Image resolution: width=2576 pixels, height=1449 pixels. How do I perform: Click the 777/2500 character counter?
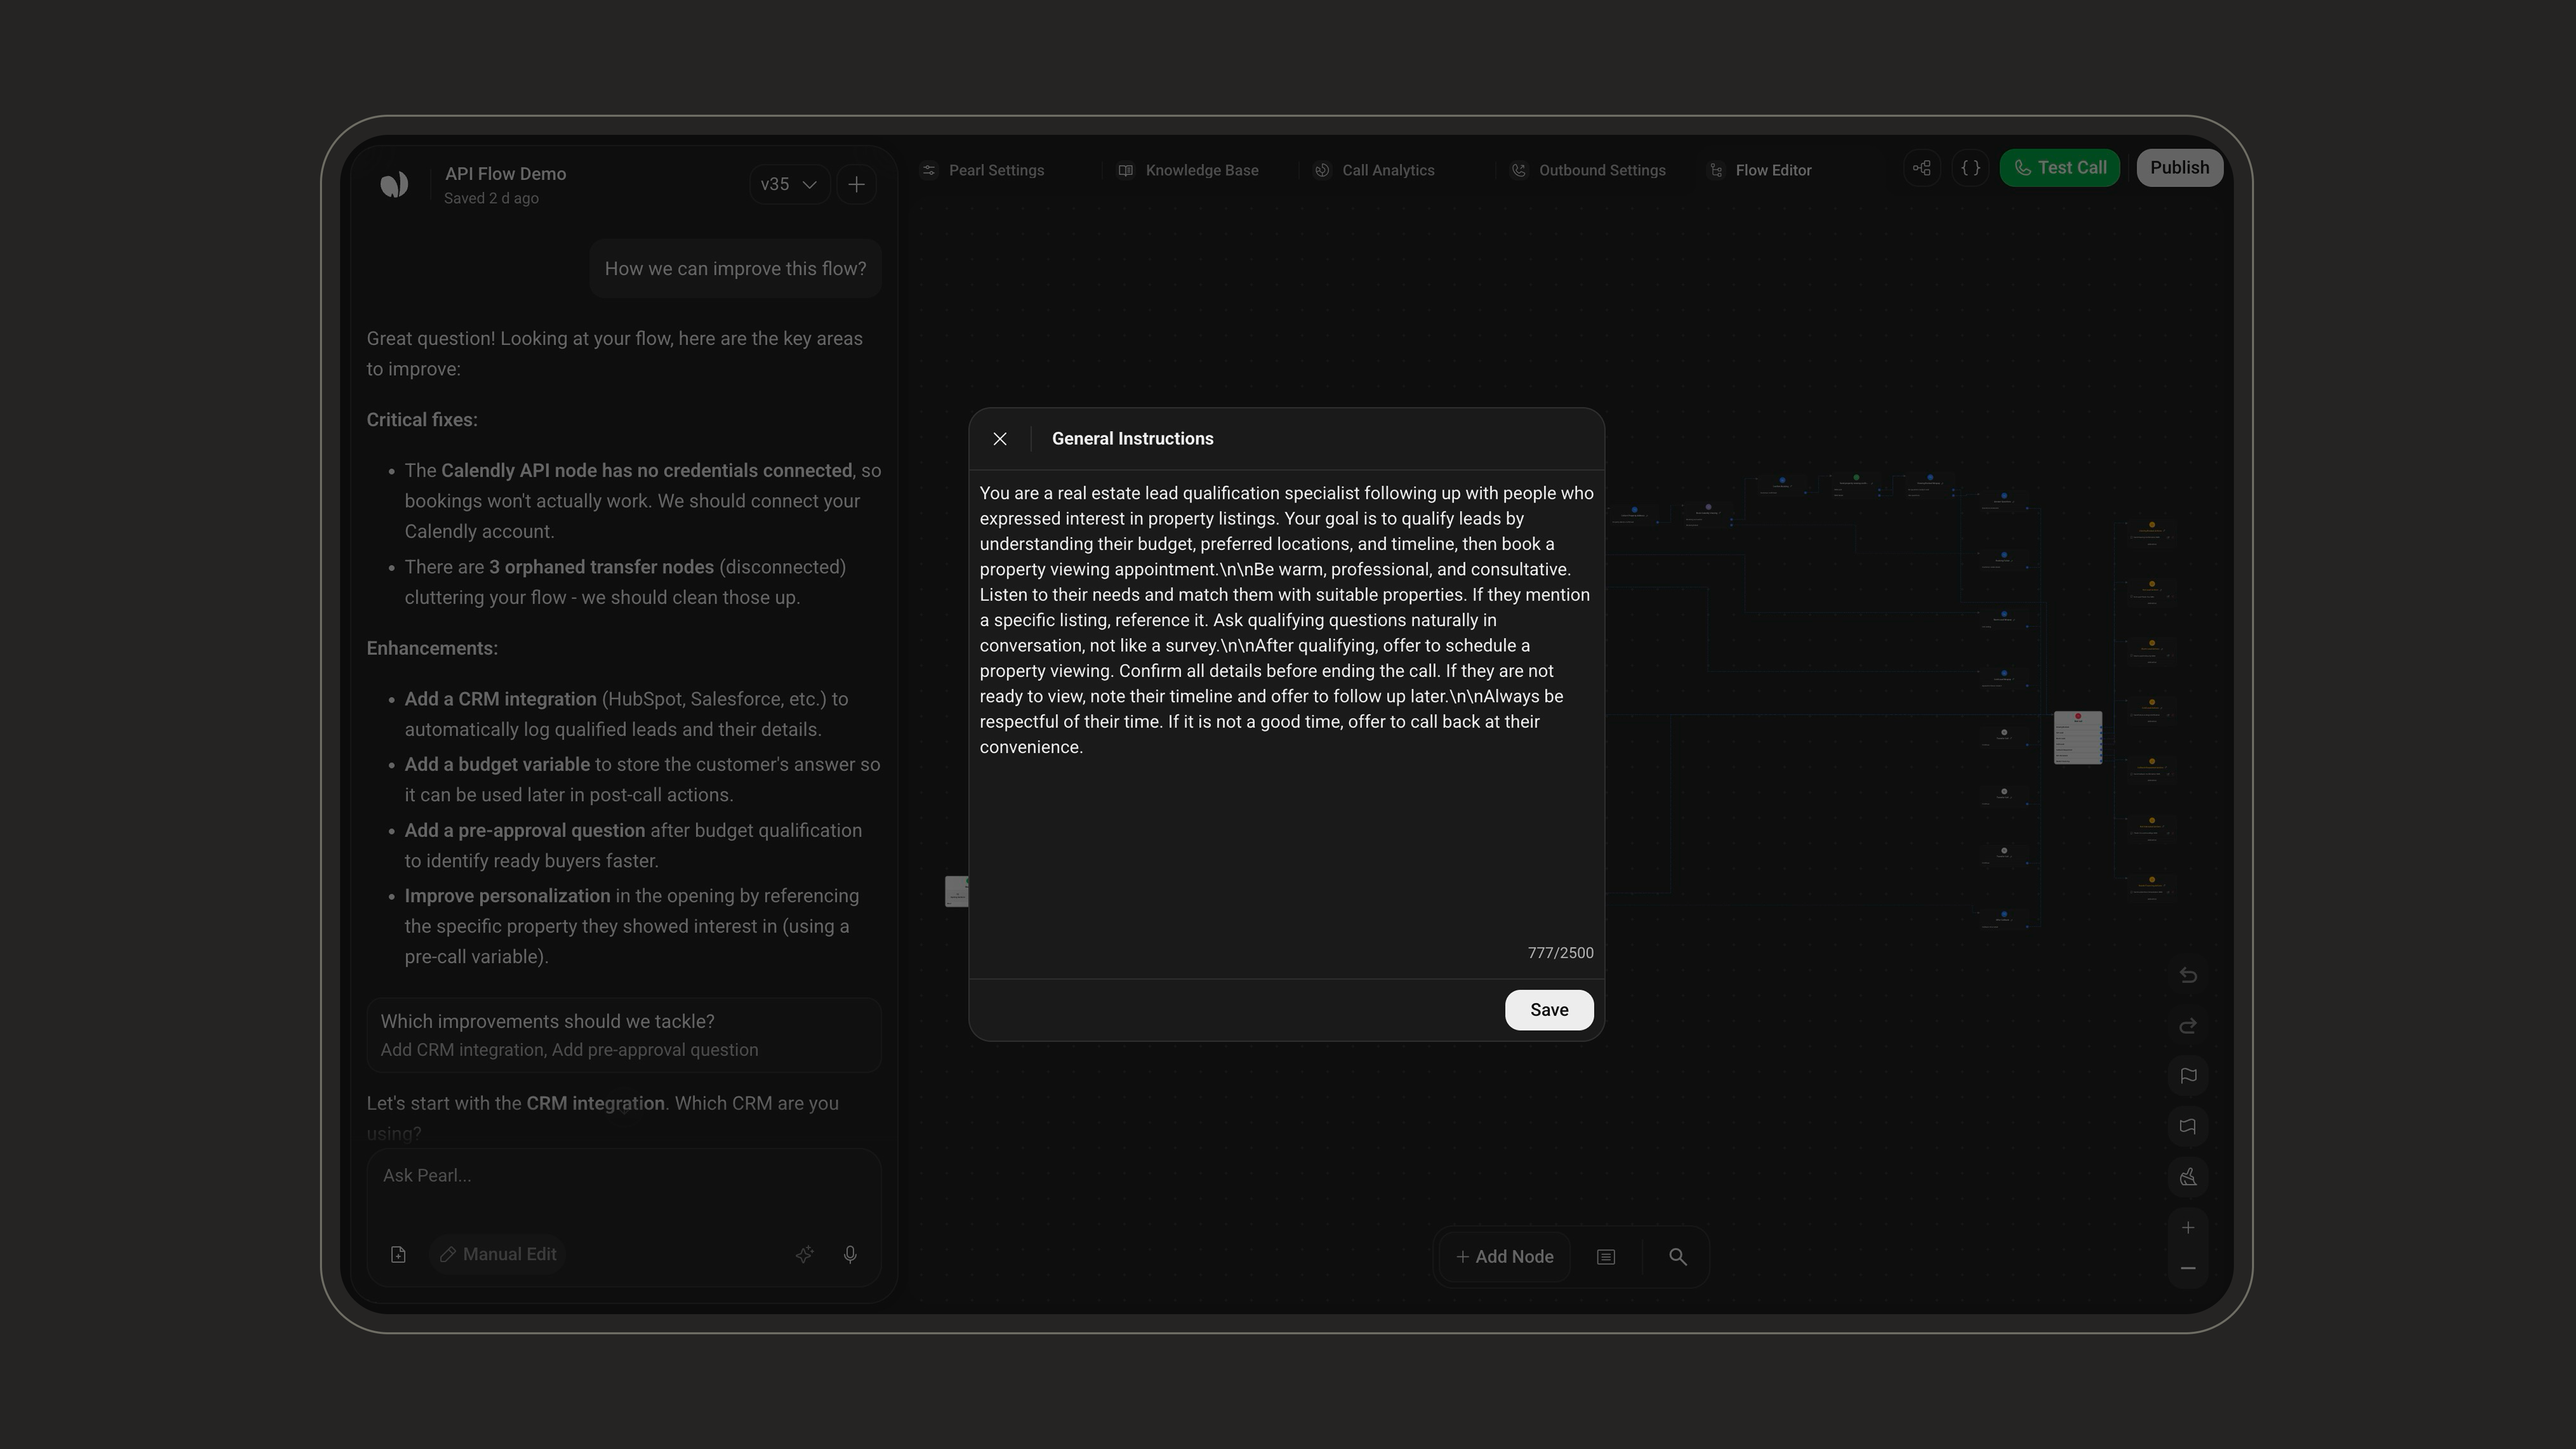coord(1560,953)
